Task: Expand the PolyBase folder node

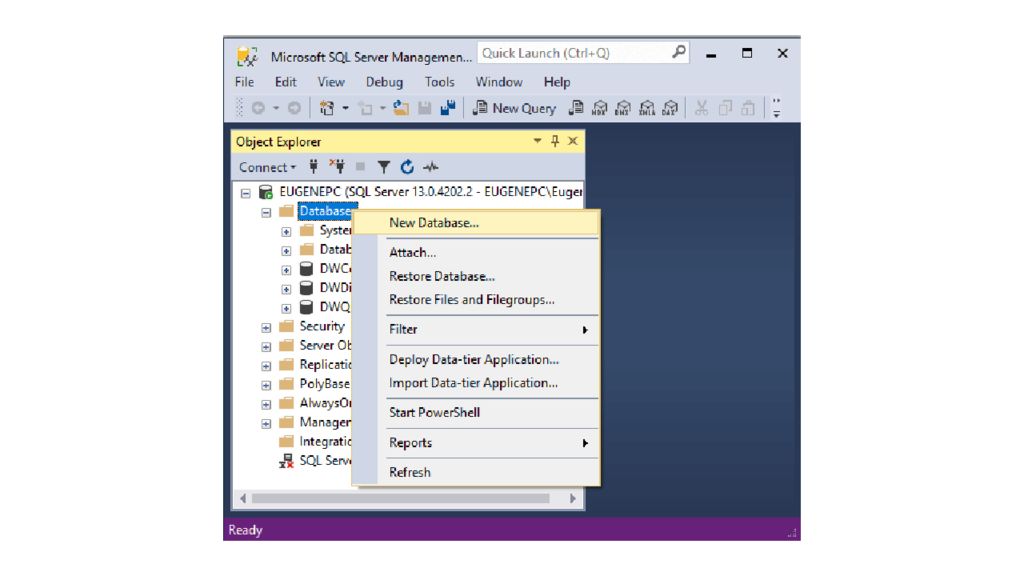Action: [x=266, y=385]
